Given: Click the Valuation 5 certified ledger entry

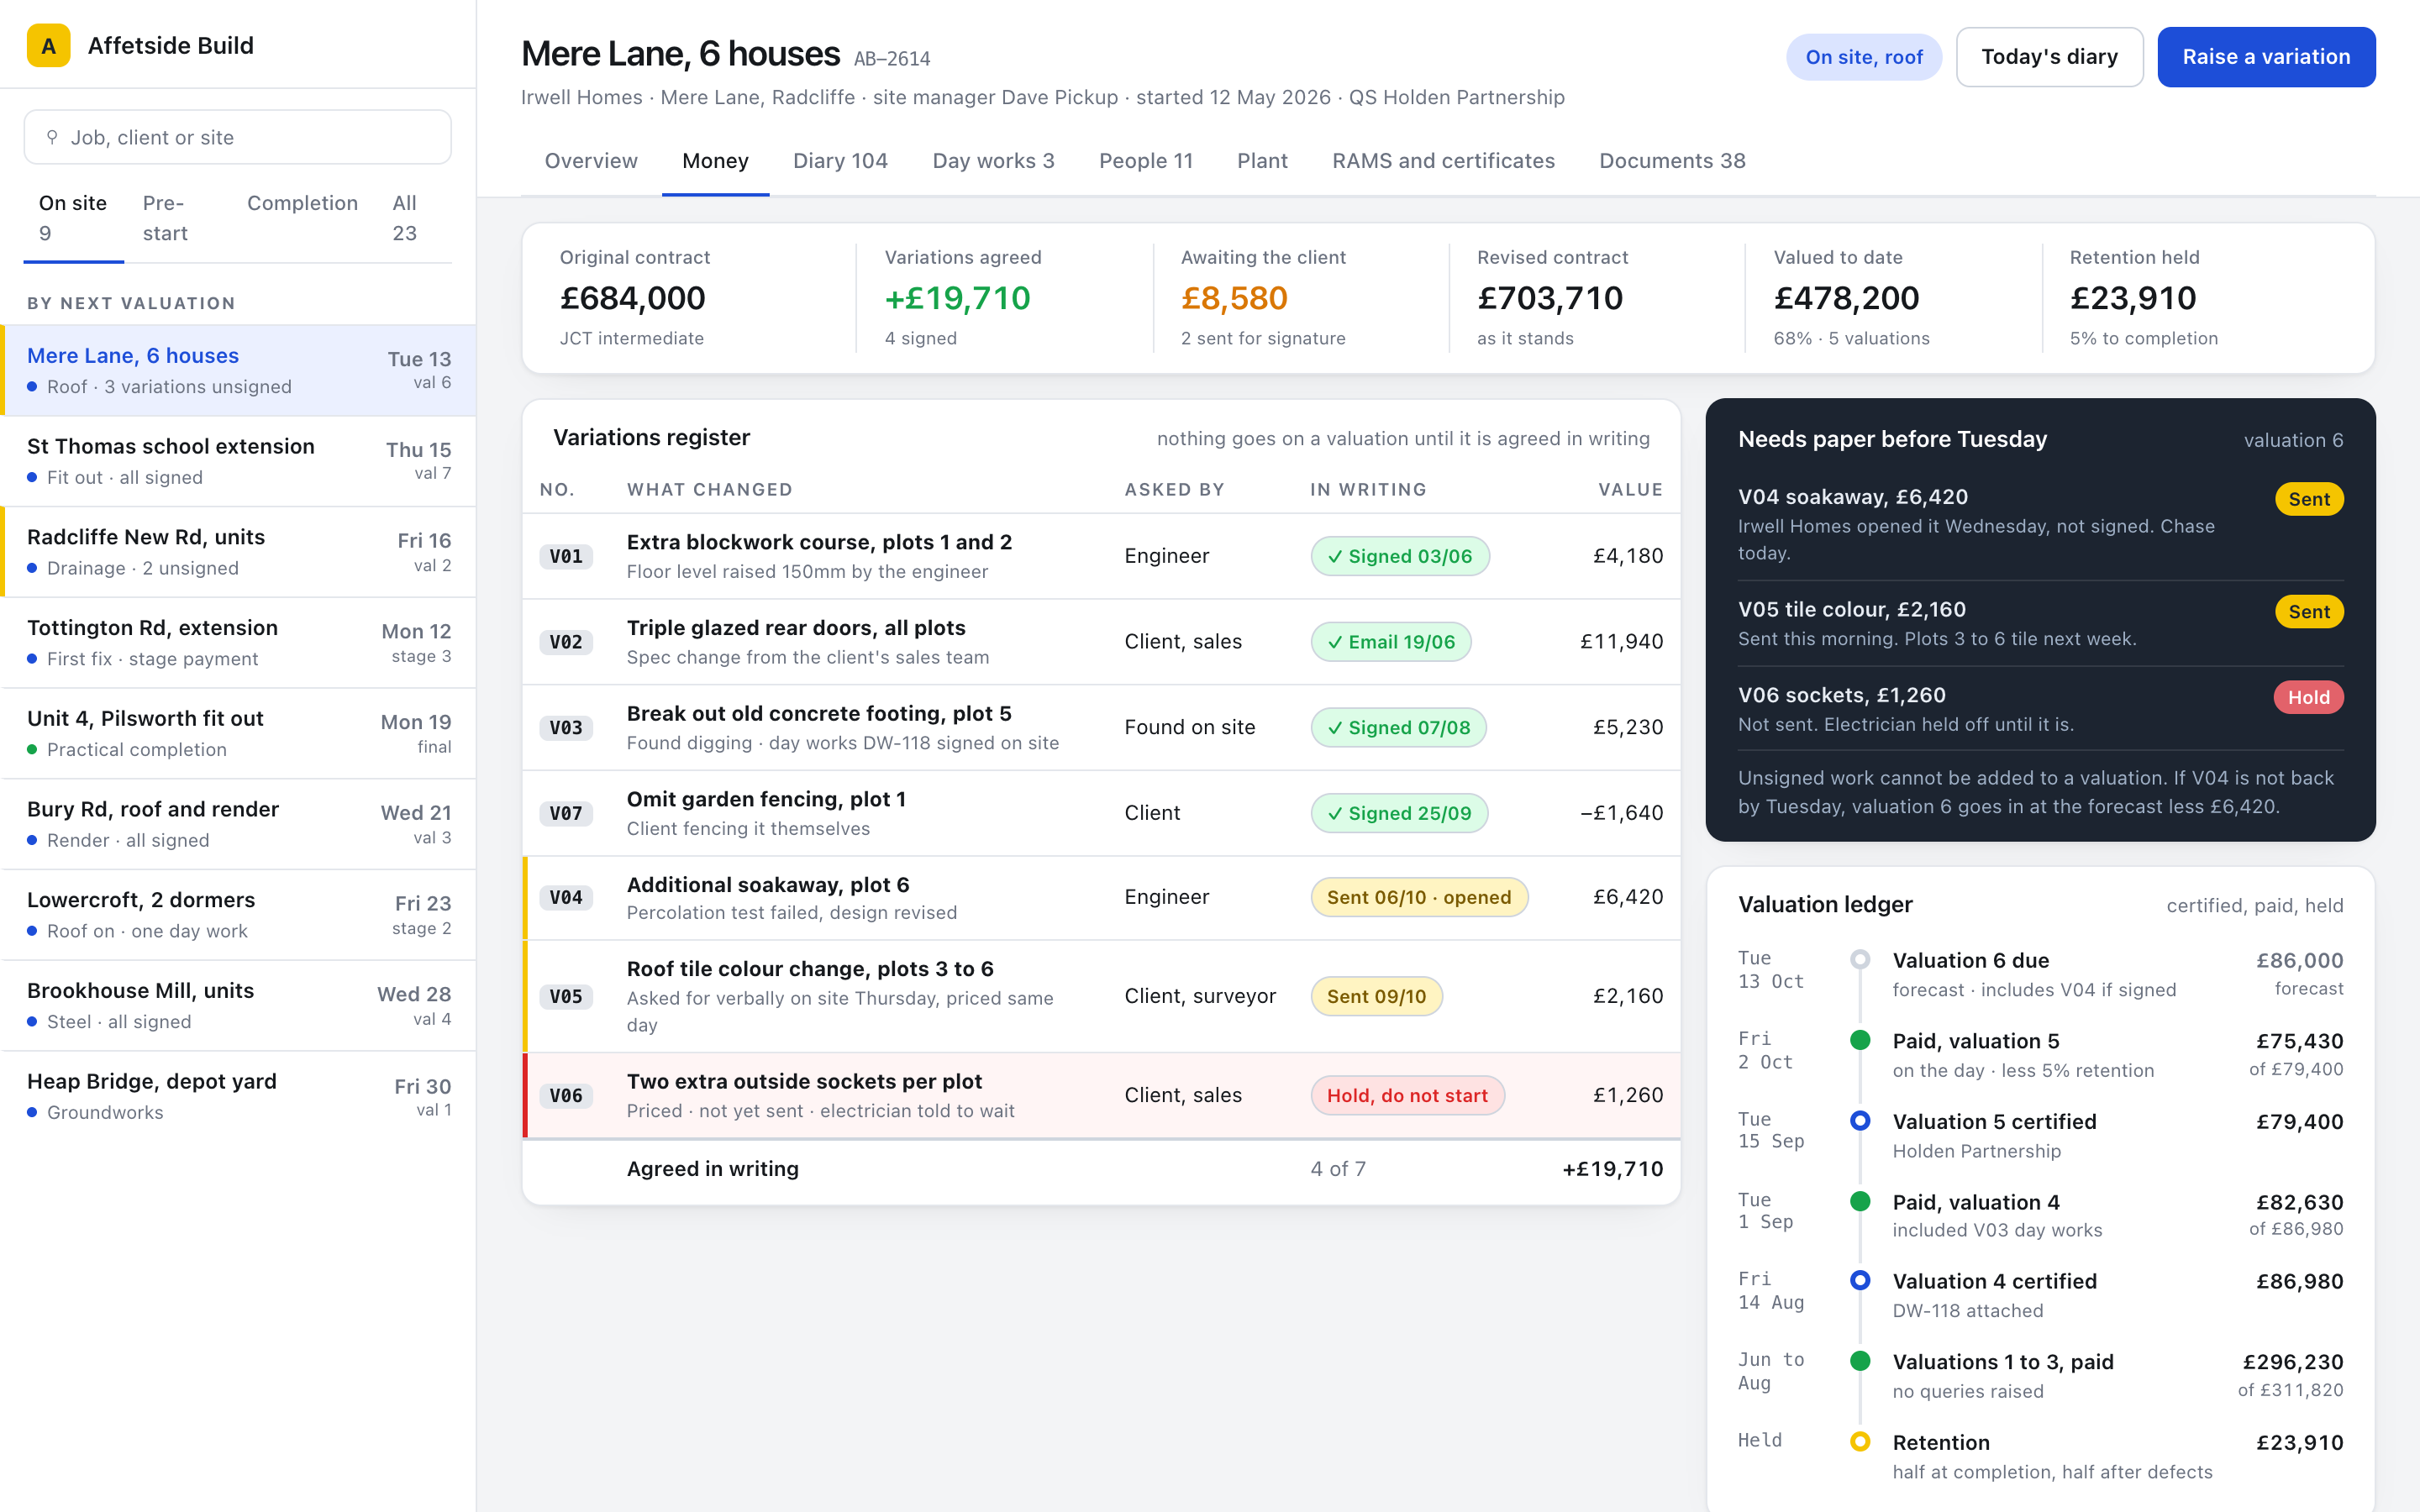Looking at the screenshot, I should 2040,1135.
